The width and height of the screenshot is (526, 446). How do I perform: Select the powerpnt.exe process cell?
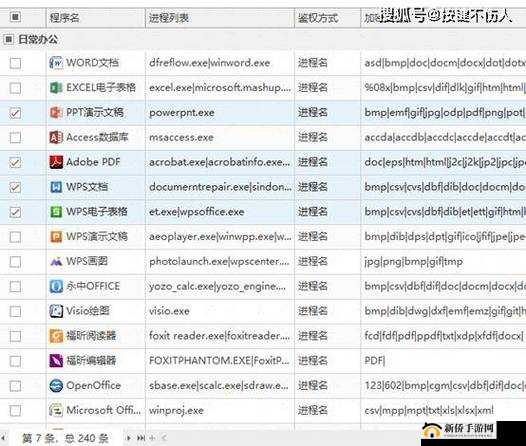182,112
